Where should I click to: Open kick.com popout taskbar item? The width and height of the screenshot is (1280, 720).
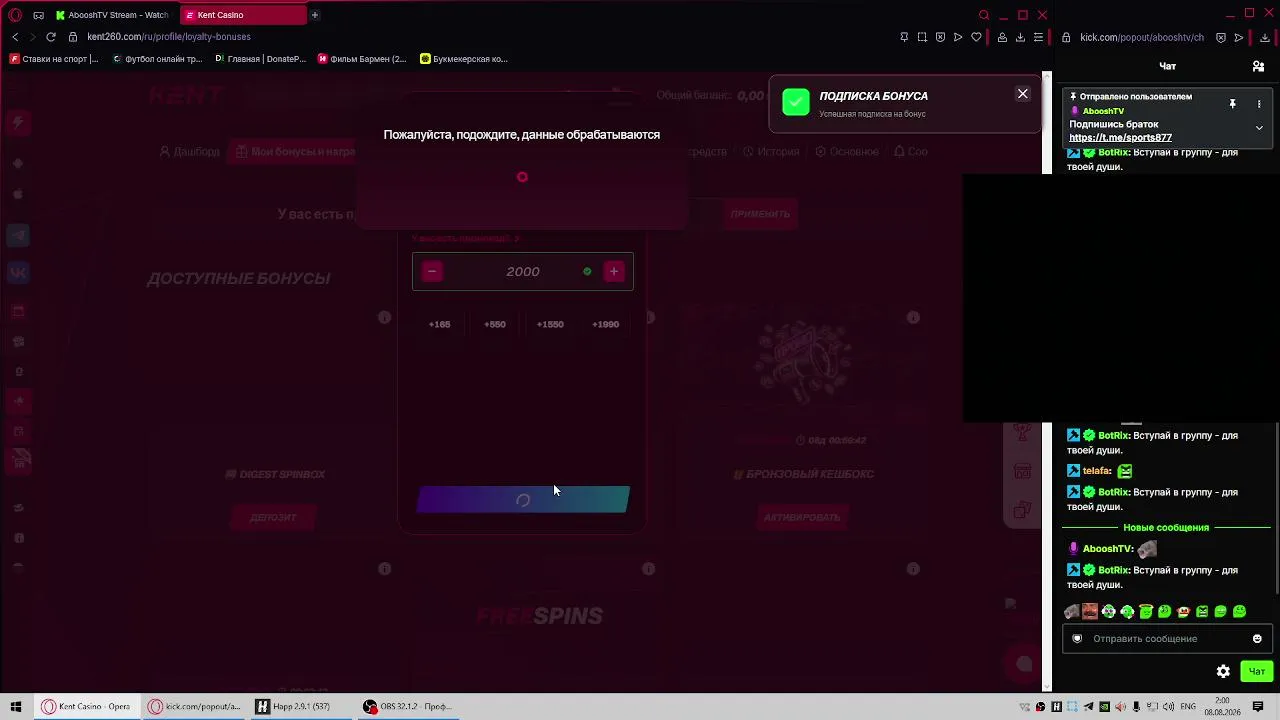click(x=194, y=706)
